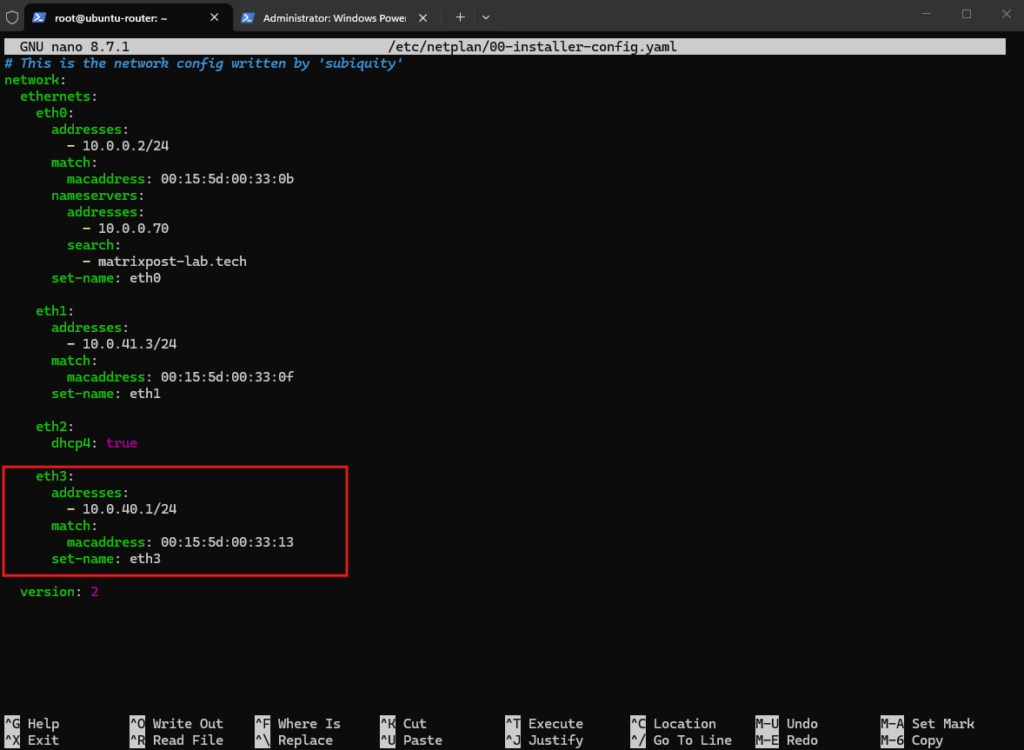Click the M-U Undo shortcut label
The width and height of the screenshot is (1024, 750).
click(x=786, y=723)
